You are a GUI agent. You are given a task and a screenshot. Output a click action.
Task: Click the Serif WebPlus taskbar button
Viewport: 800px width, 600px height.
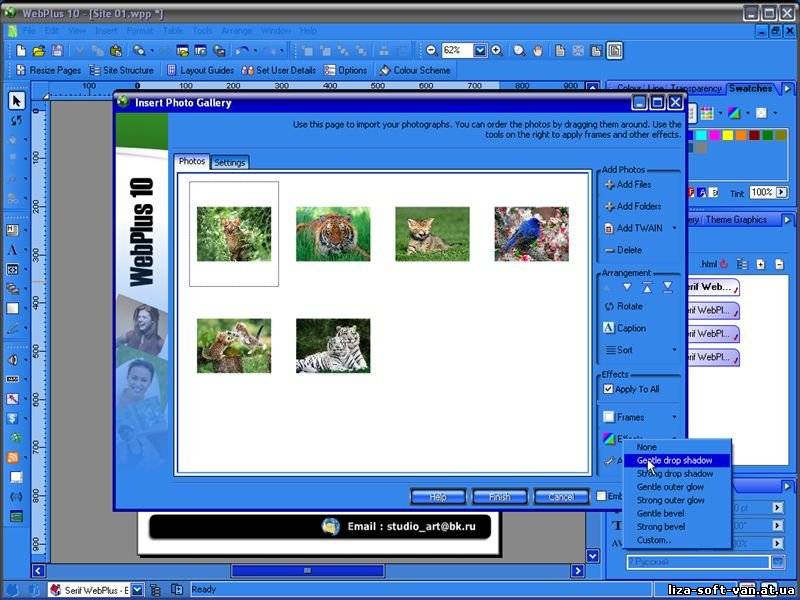tap(96, 590)
